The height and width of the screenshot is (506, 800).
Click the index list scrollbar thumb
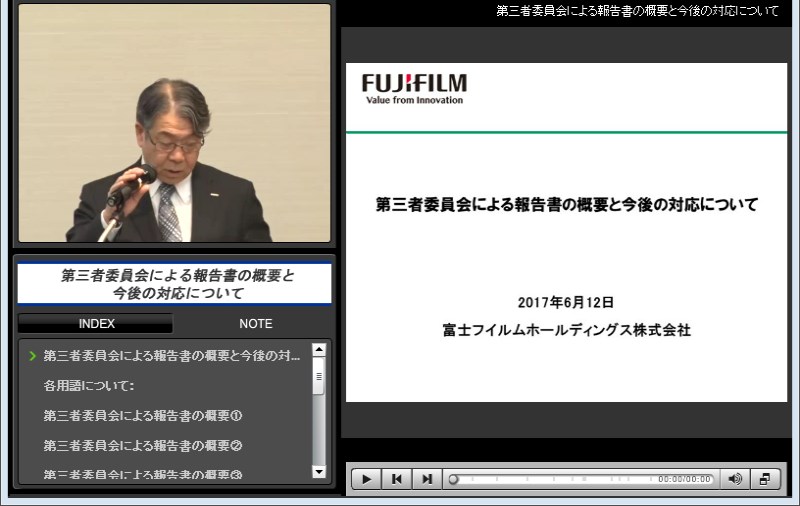tap(319, 376)
